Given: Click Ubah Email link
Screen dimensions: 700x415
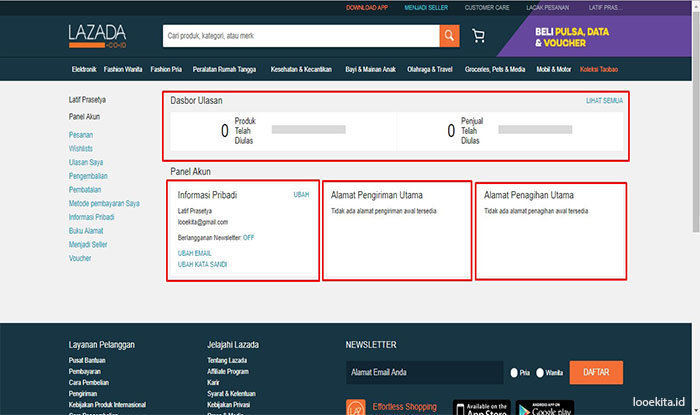Looking at the screenshot, I should 194,253.
